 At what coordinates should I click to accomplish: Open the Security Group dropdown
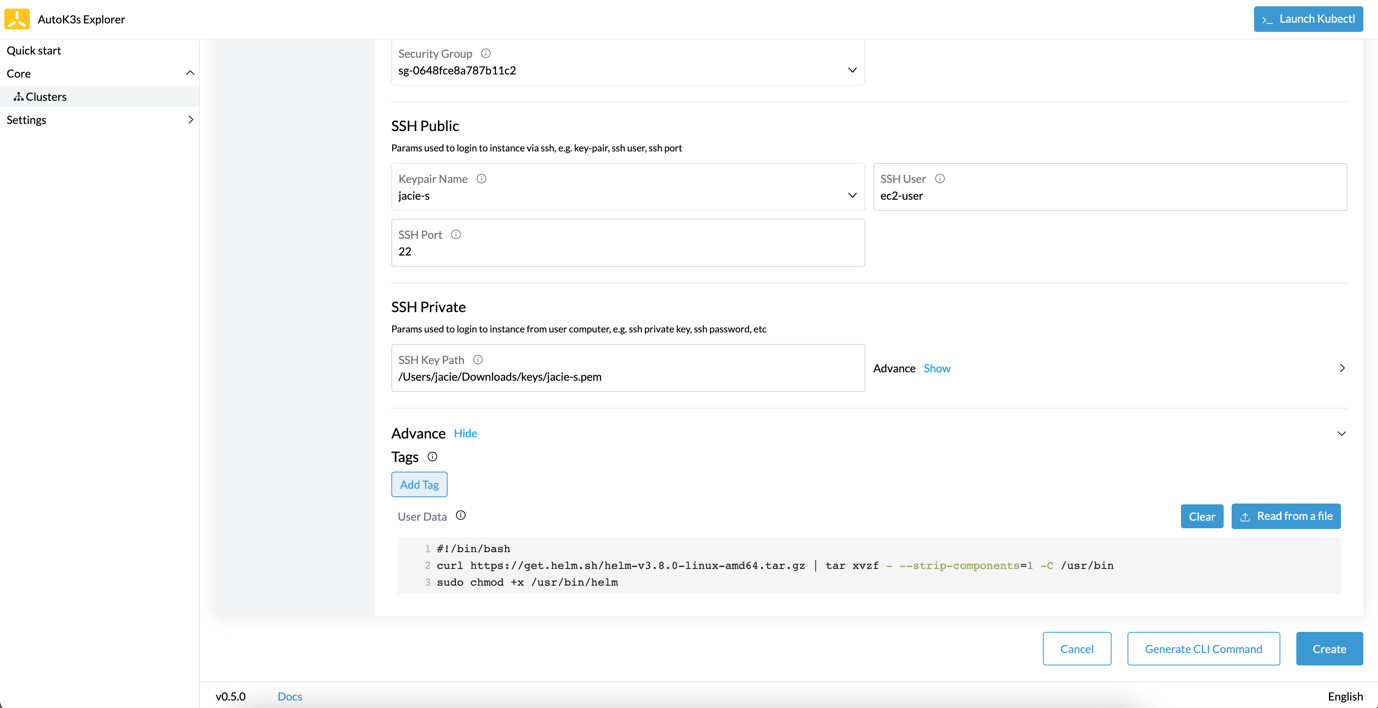pyautogui.click(x=852, y=70)
